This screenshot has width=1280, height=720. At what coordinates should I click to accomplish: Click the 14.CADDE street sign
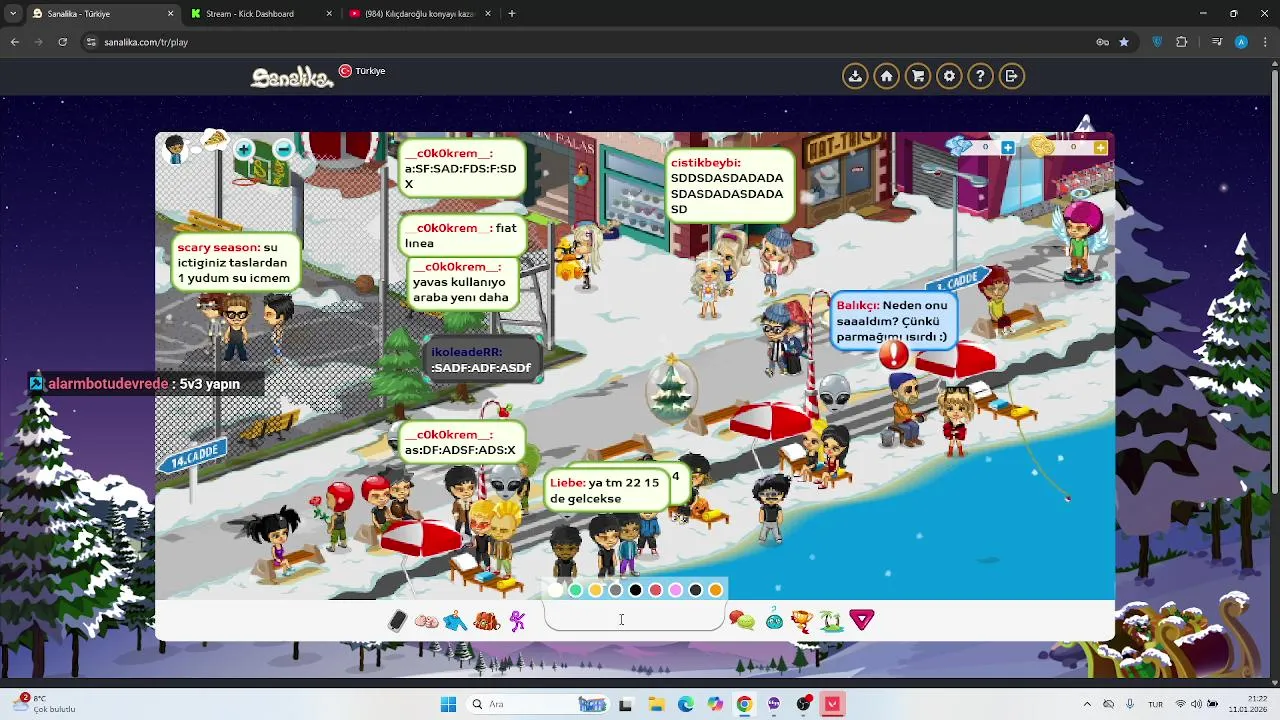click(193, 455)
